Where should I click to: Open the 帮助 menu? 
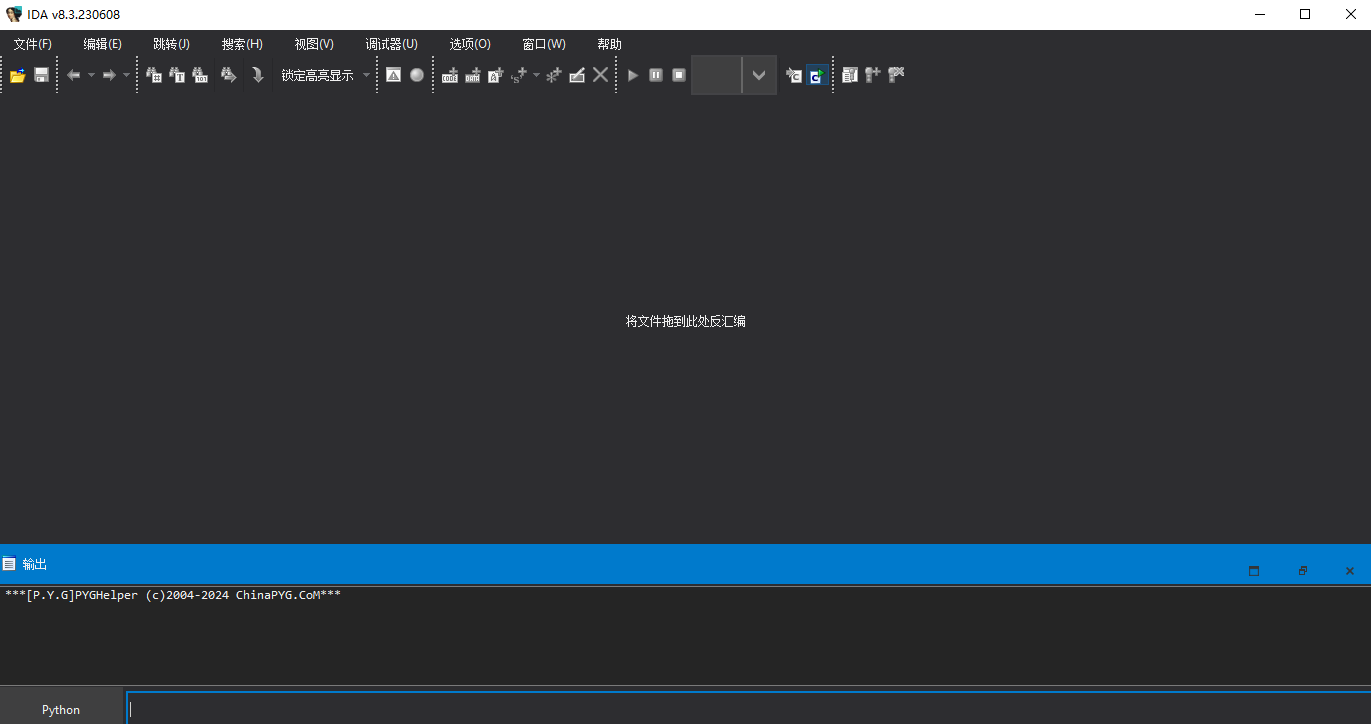pyautogui.click(x=609, y=44)
